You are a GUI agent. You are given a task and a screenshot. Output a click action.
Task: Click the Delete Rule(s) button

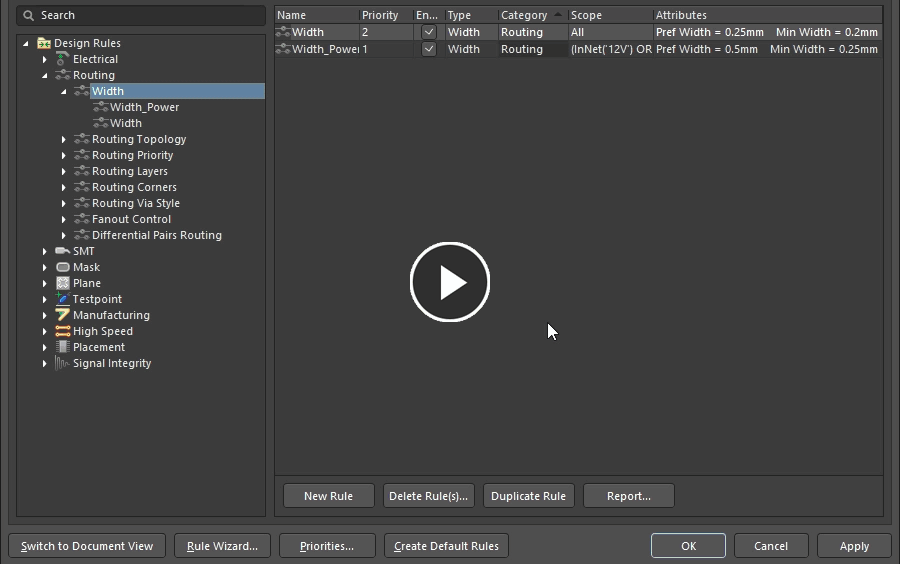tap(429, 496)
